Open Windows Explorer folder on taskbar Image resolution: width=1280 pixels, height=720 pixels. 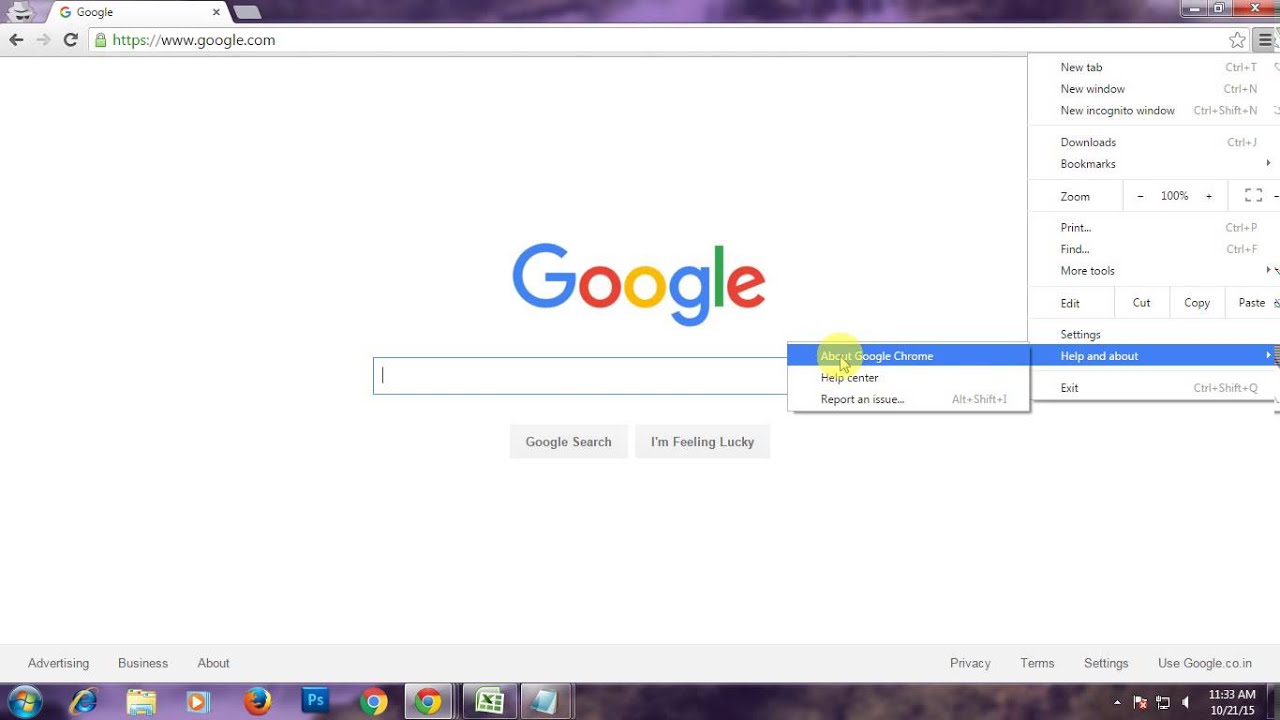click(x=141, y=702)
